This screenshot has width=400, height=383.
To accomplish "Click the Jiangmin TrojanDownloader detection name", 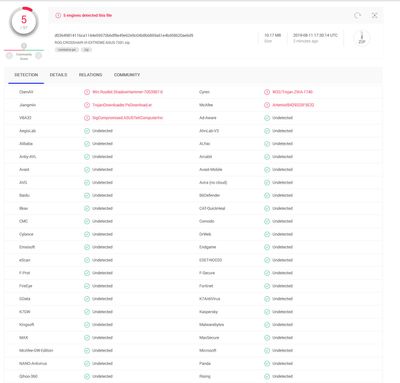I will (x=122, y=105).
